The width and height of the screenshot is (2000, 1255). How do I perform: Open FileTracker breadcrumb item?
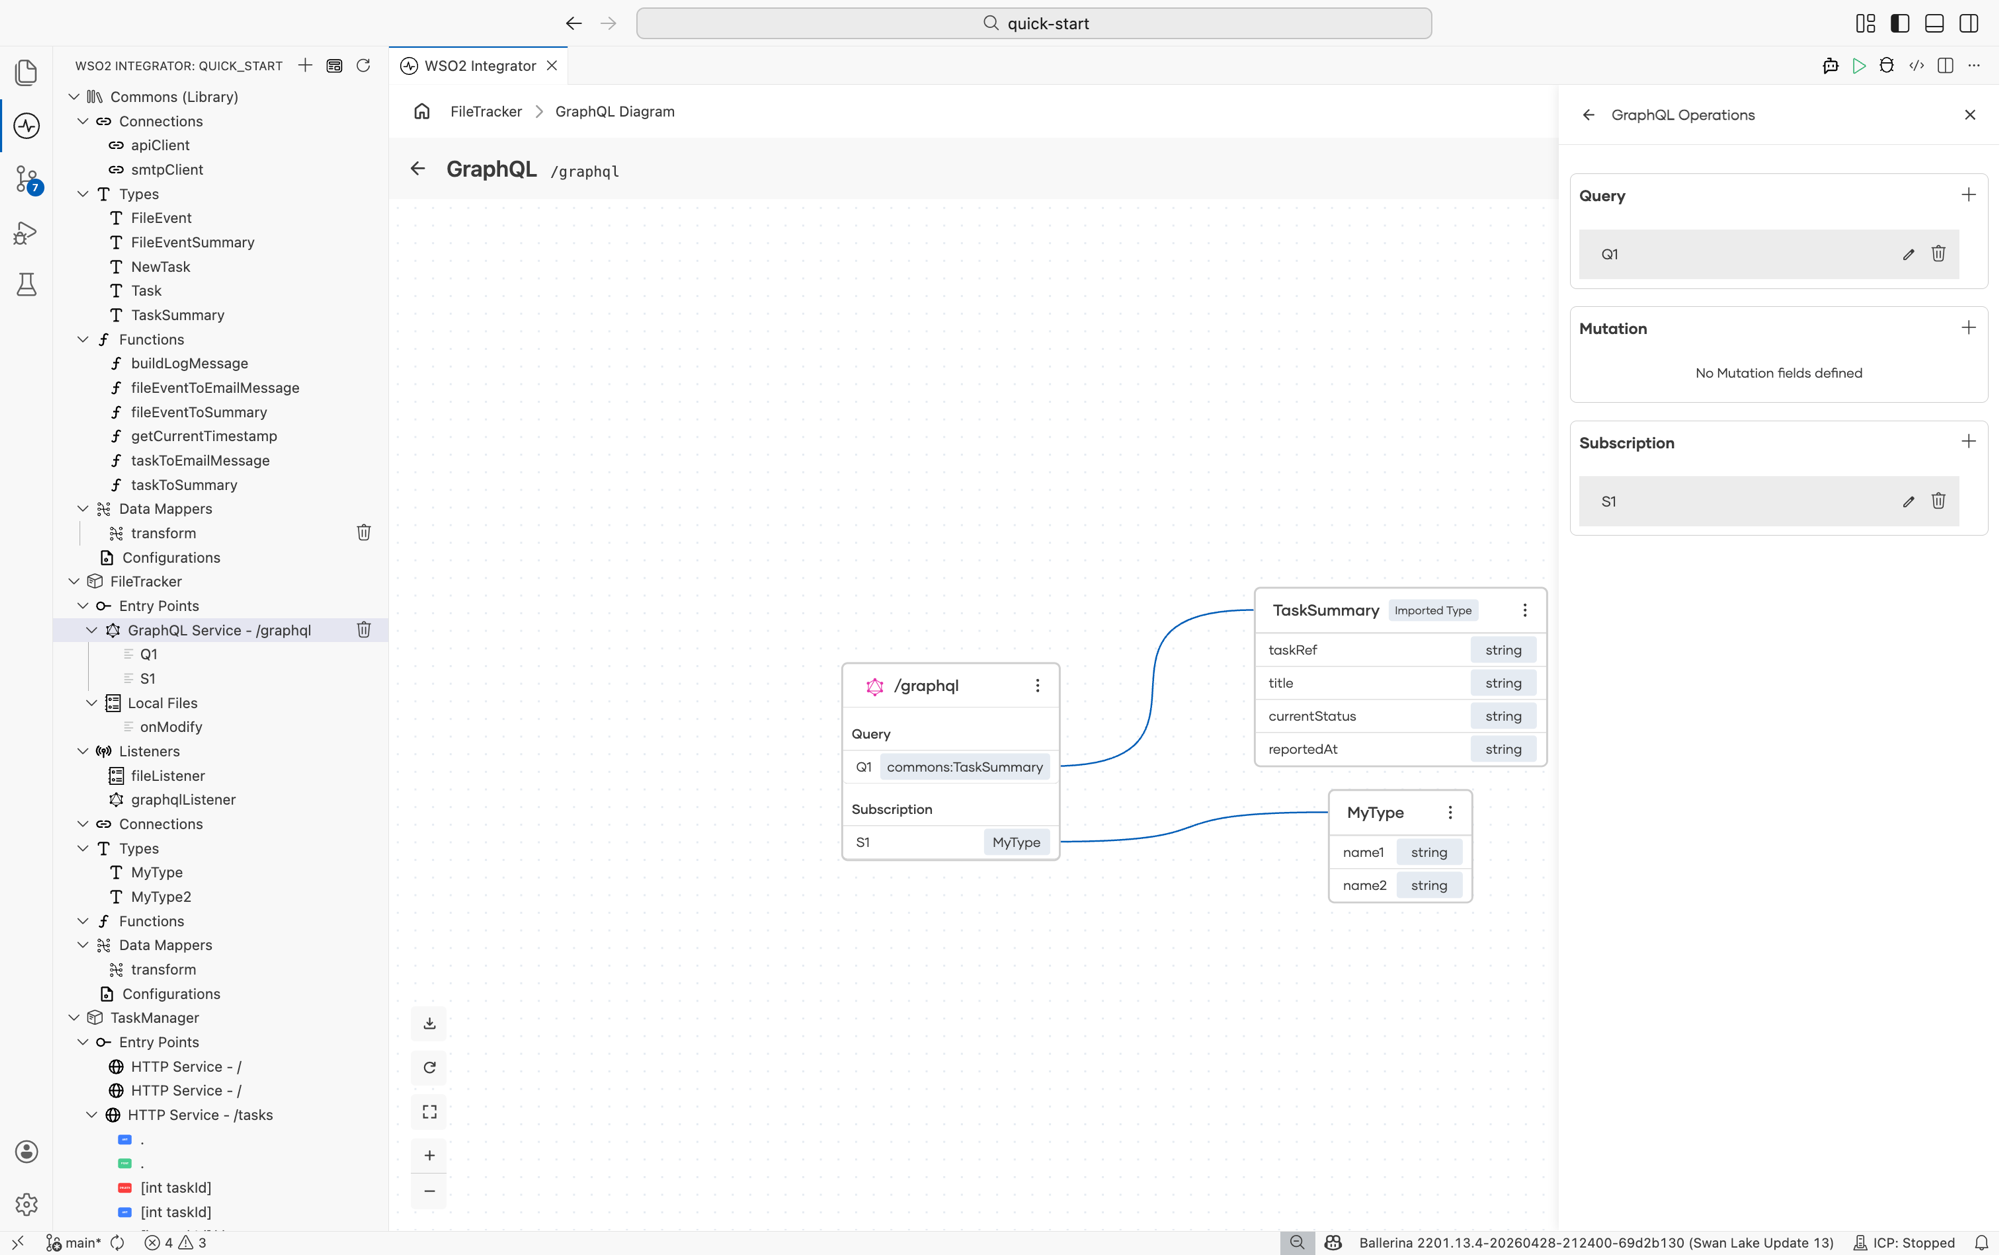coord(486,111)
